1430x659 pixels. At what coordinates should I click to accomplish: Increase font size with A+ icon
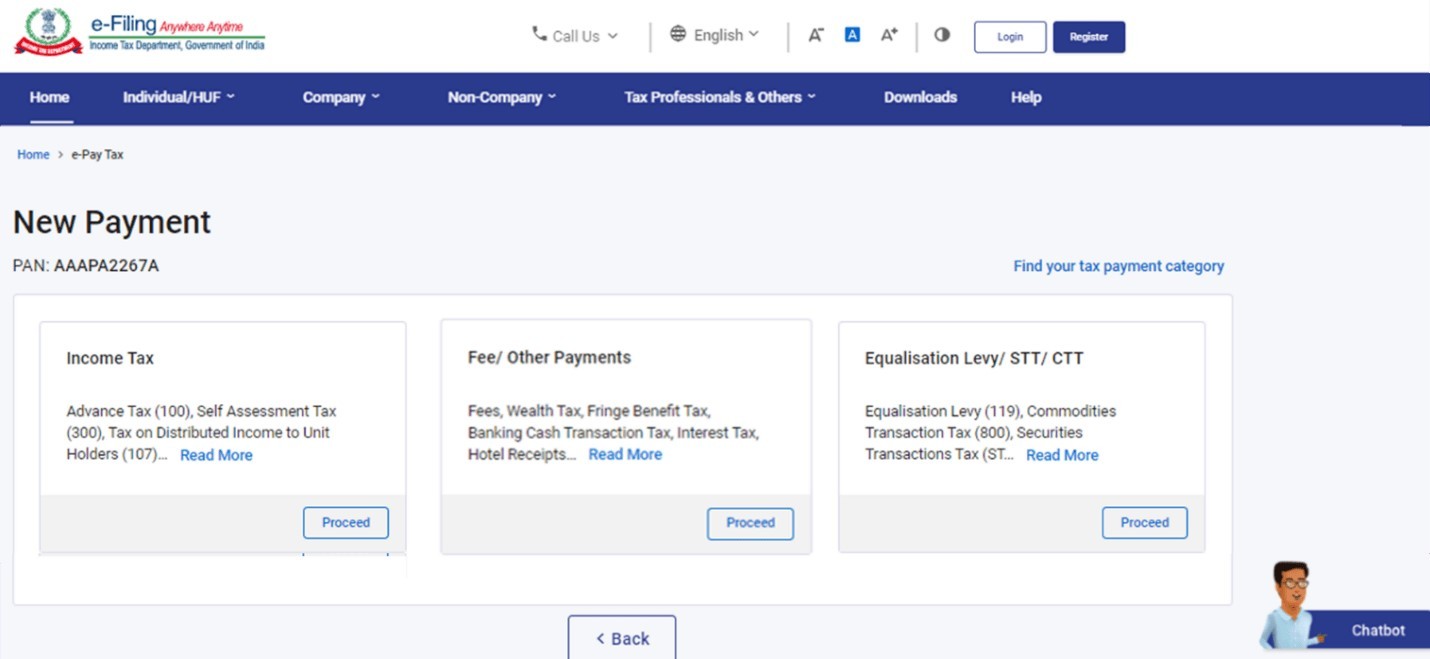coord(889,35)
